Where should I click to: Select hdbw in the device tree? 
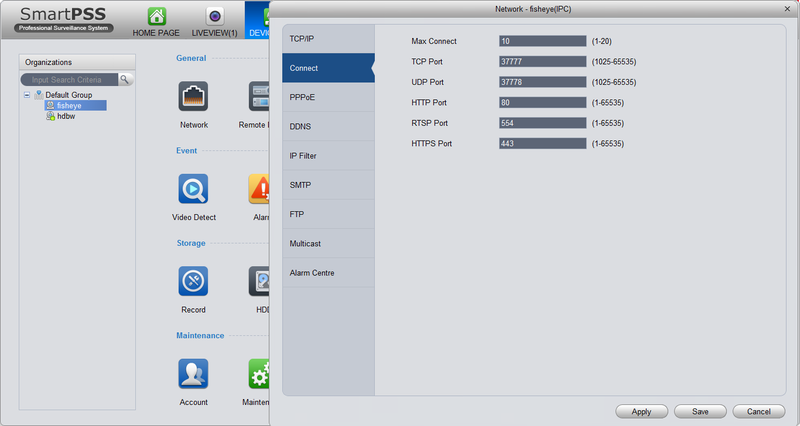pyautogui.click(x=66, y=116)
